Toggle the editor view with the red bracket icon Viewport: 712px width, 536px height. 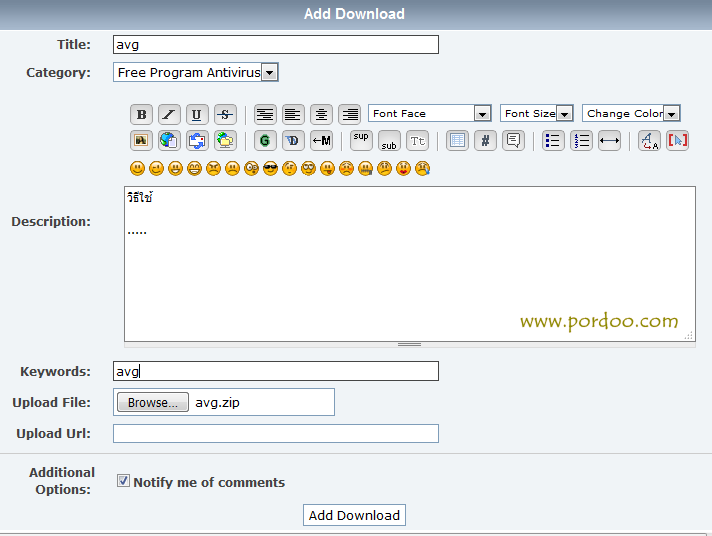[x=677, y=140]
